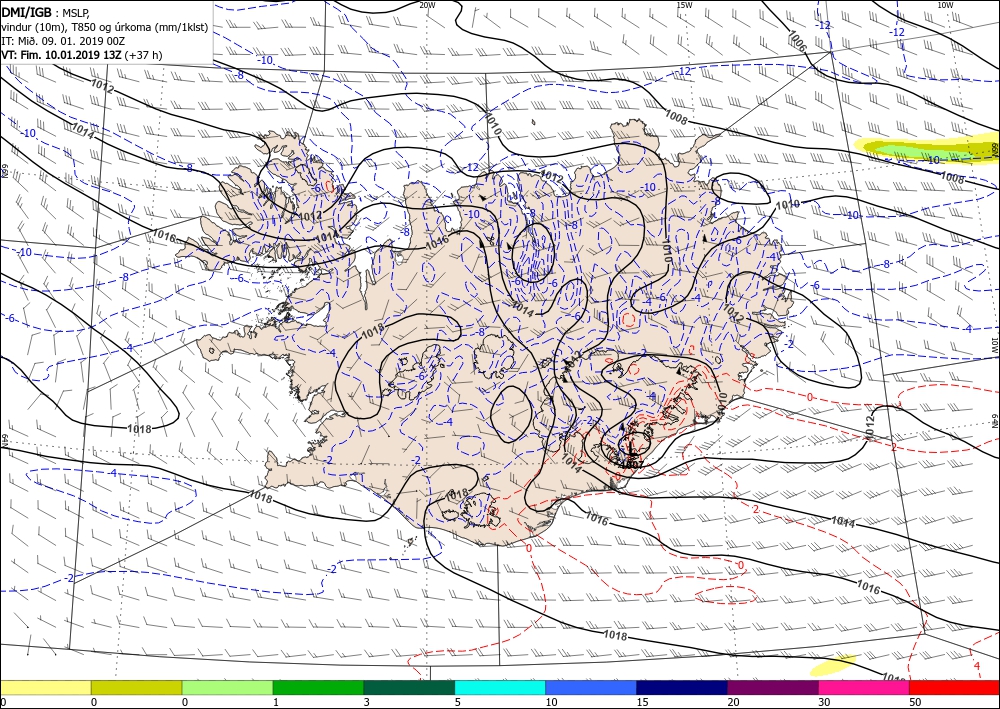Click the legend value "30"

tap(825, 702)
